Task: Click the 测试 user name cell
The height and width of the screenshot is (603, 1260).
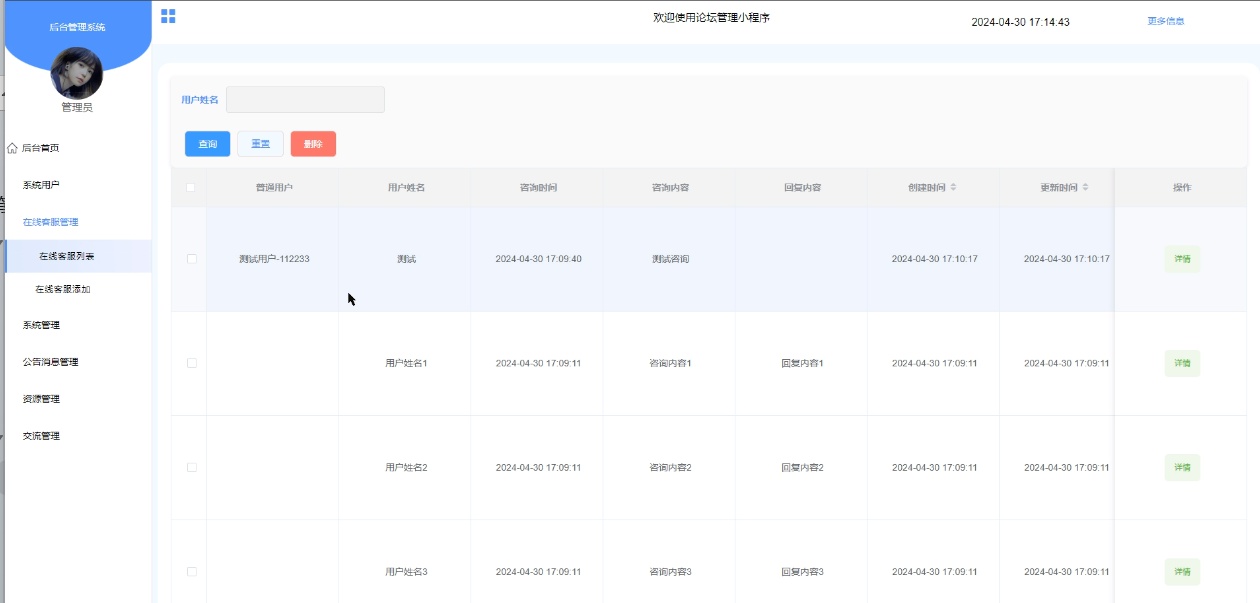Action: 406,259
